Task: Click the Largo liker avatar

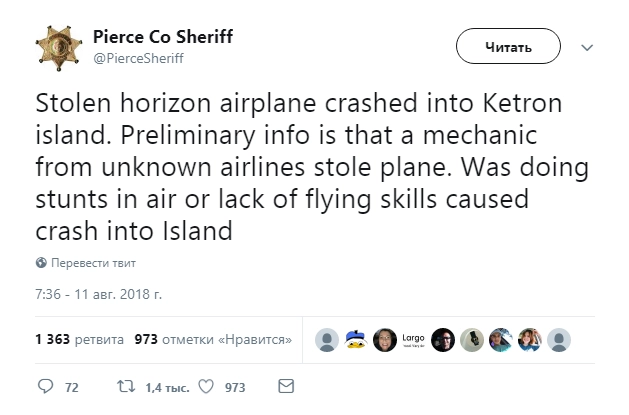Action: point(413,339)
